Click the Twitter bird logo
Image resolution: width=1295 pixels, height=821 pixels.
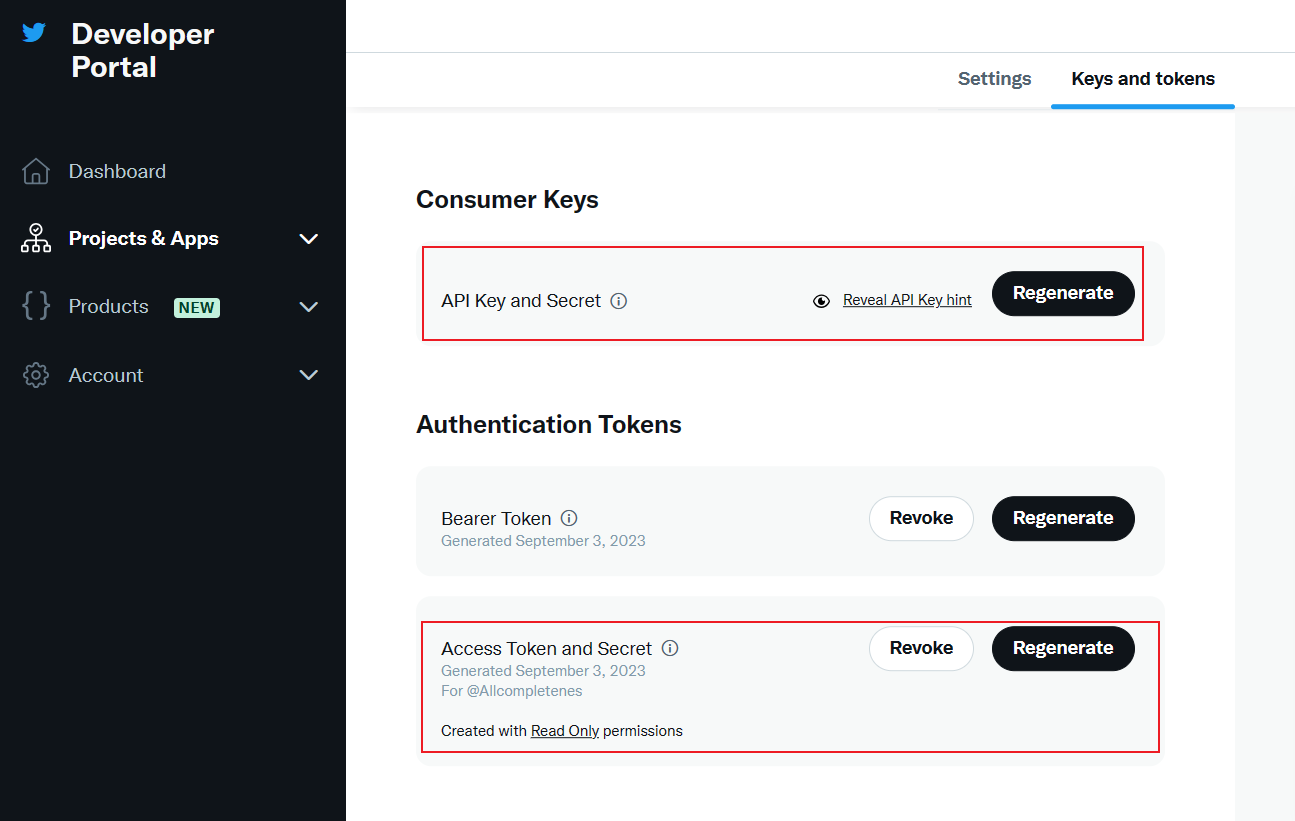click(35, 33)
